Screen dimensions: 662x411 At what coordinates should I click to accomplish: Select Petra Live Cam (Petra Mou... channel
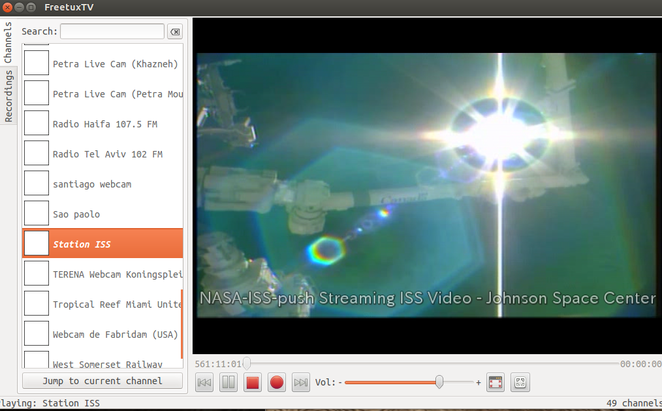click(x=103, y=94)
